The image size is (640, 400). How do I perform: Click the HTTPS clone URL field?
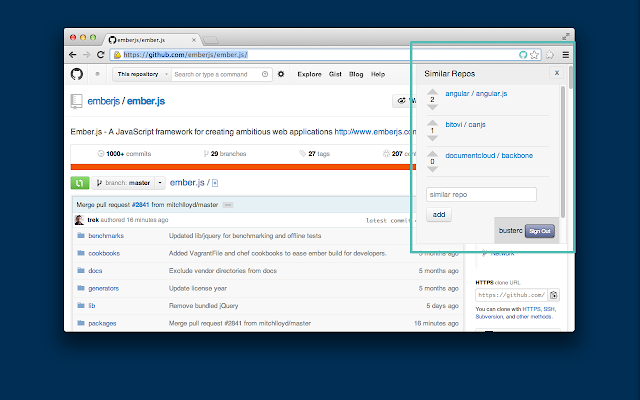[512, 295]
